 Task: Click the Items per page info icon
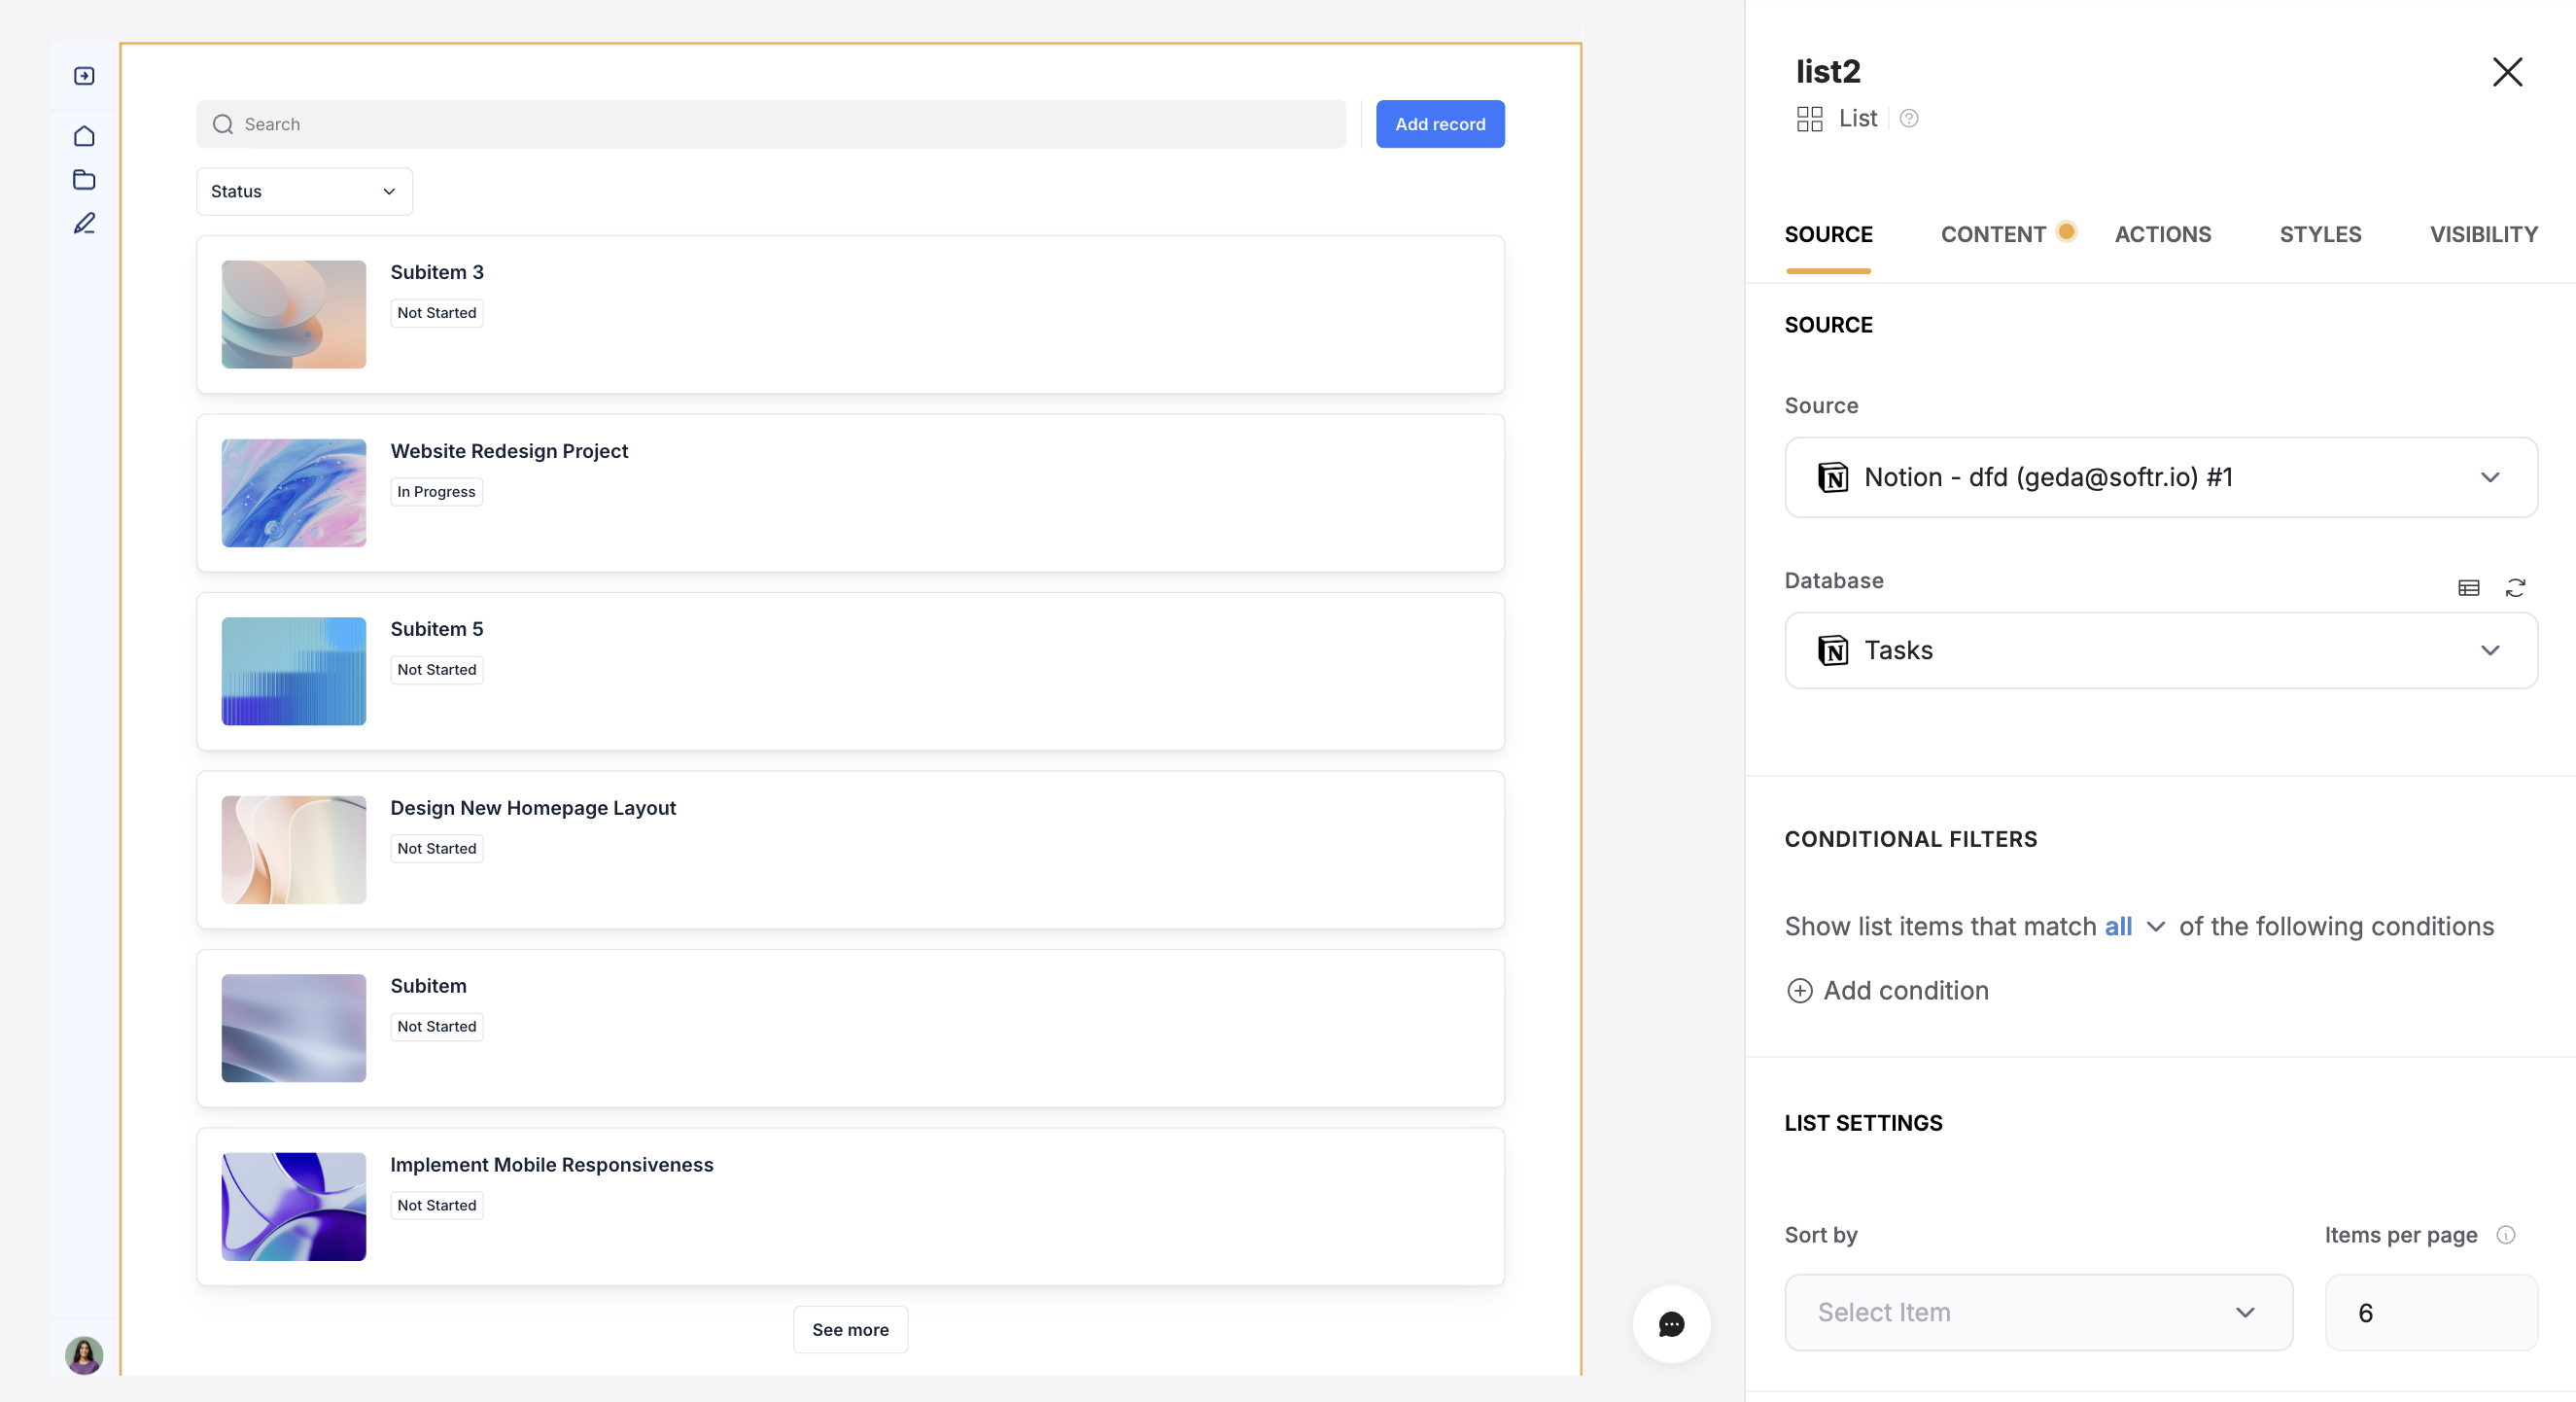pyautogui.click(x=2505, y=1235)
